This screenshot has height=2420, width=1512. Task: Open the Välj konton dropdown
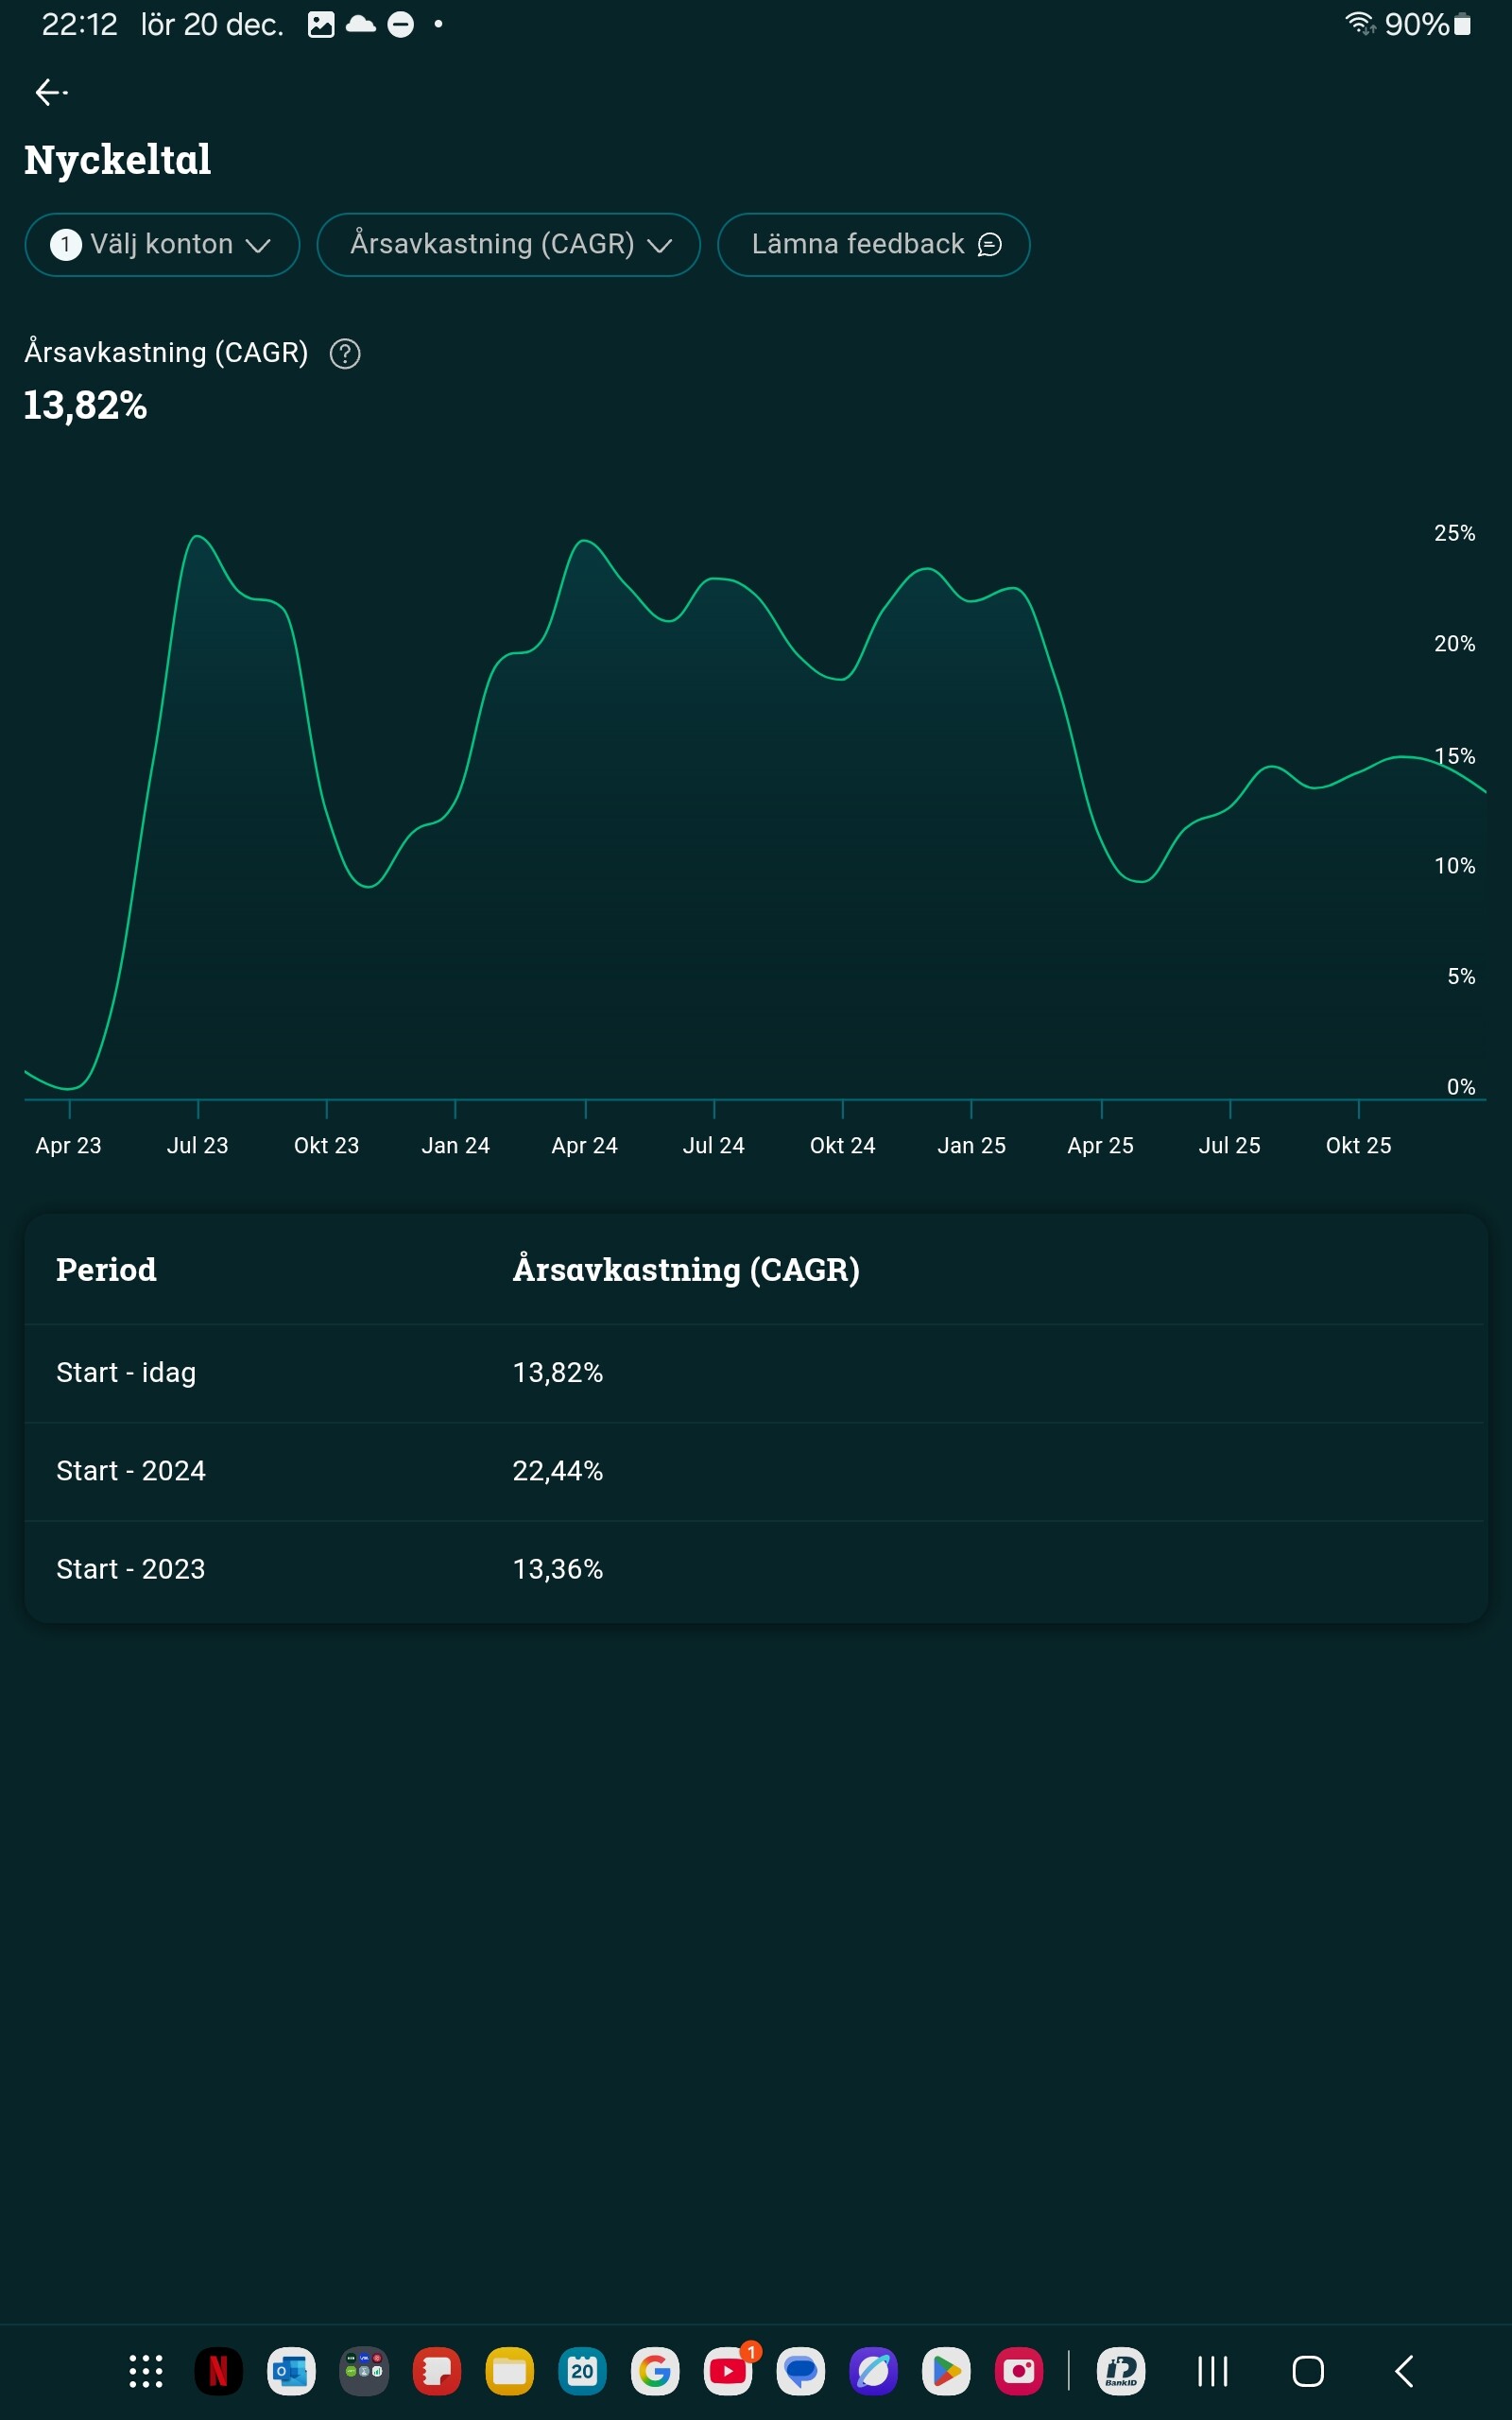click(x=162, y=245)
